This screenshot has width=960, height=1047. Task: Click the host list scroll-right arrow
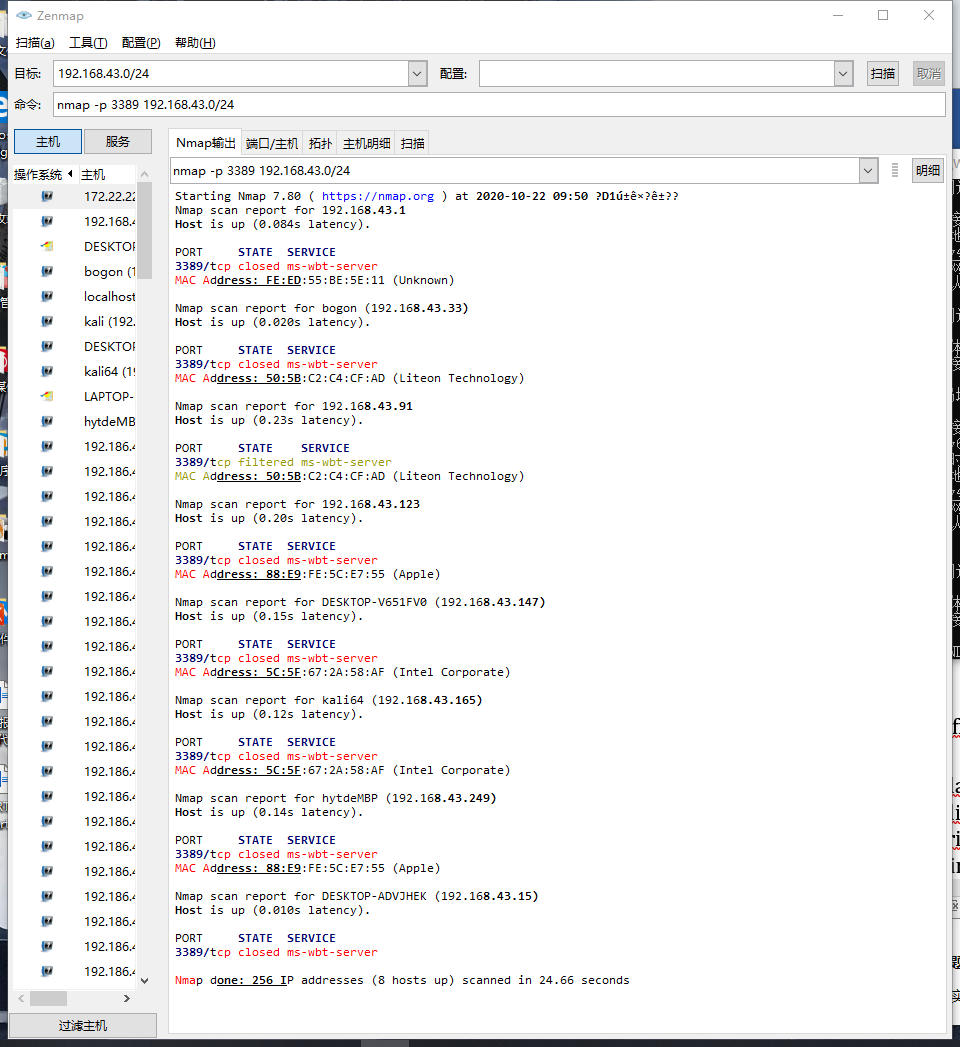click(x=127, y=998)
